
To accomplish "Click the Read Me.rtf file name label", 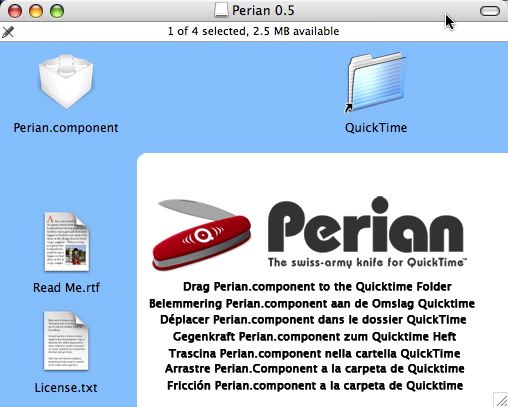I will 66,287.
